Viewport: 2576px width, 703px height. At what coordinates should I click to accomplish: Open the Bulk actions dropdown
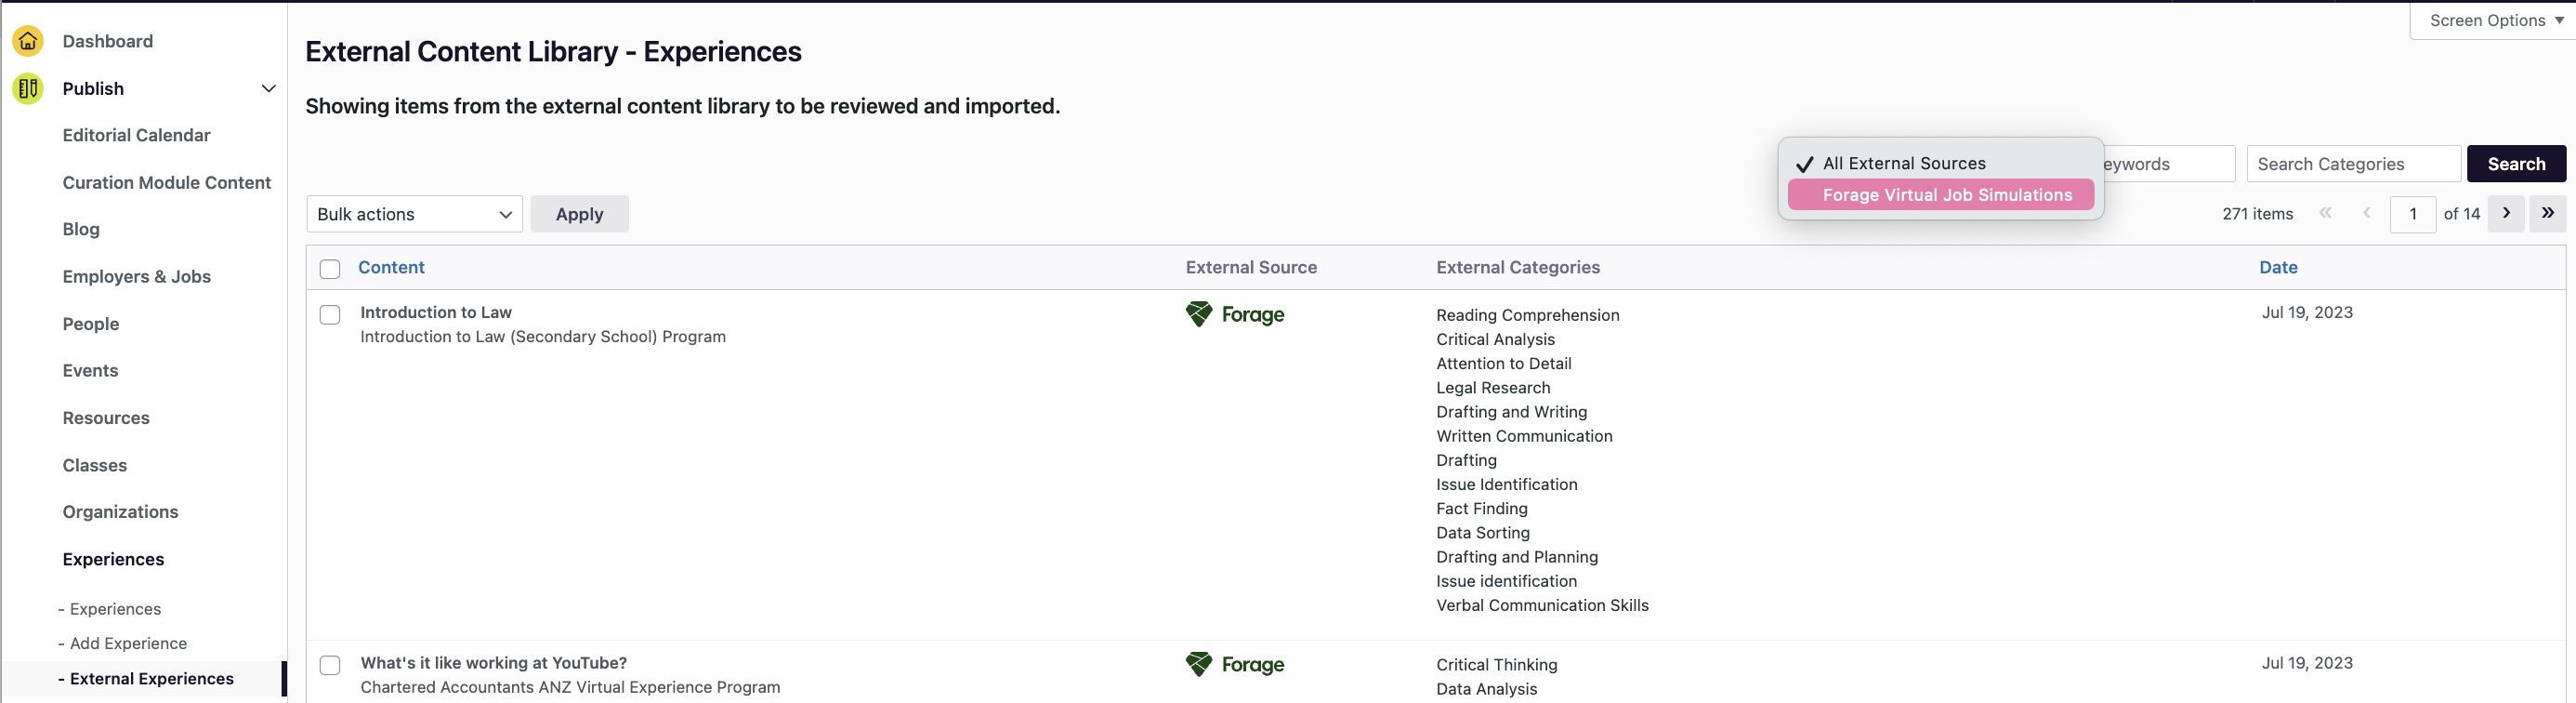tap(414, 215)
